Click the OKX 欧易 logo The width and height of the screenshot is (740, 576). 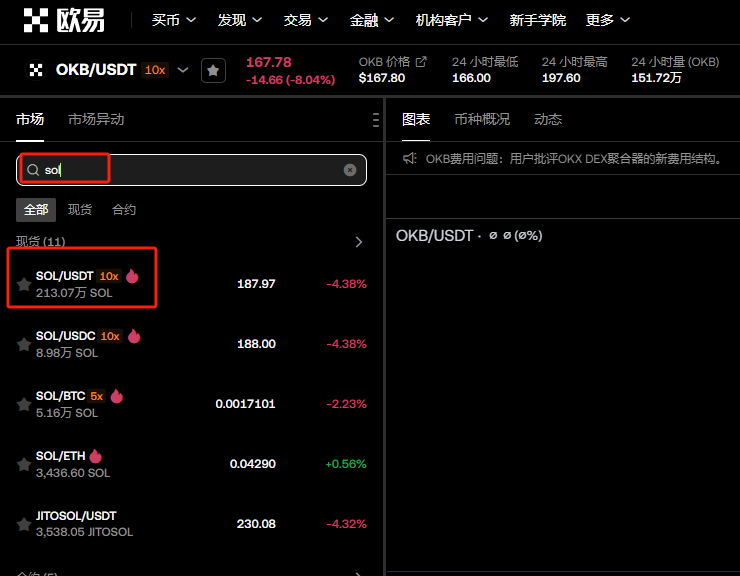[64, 20]
